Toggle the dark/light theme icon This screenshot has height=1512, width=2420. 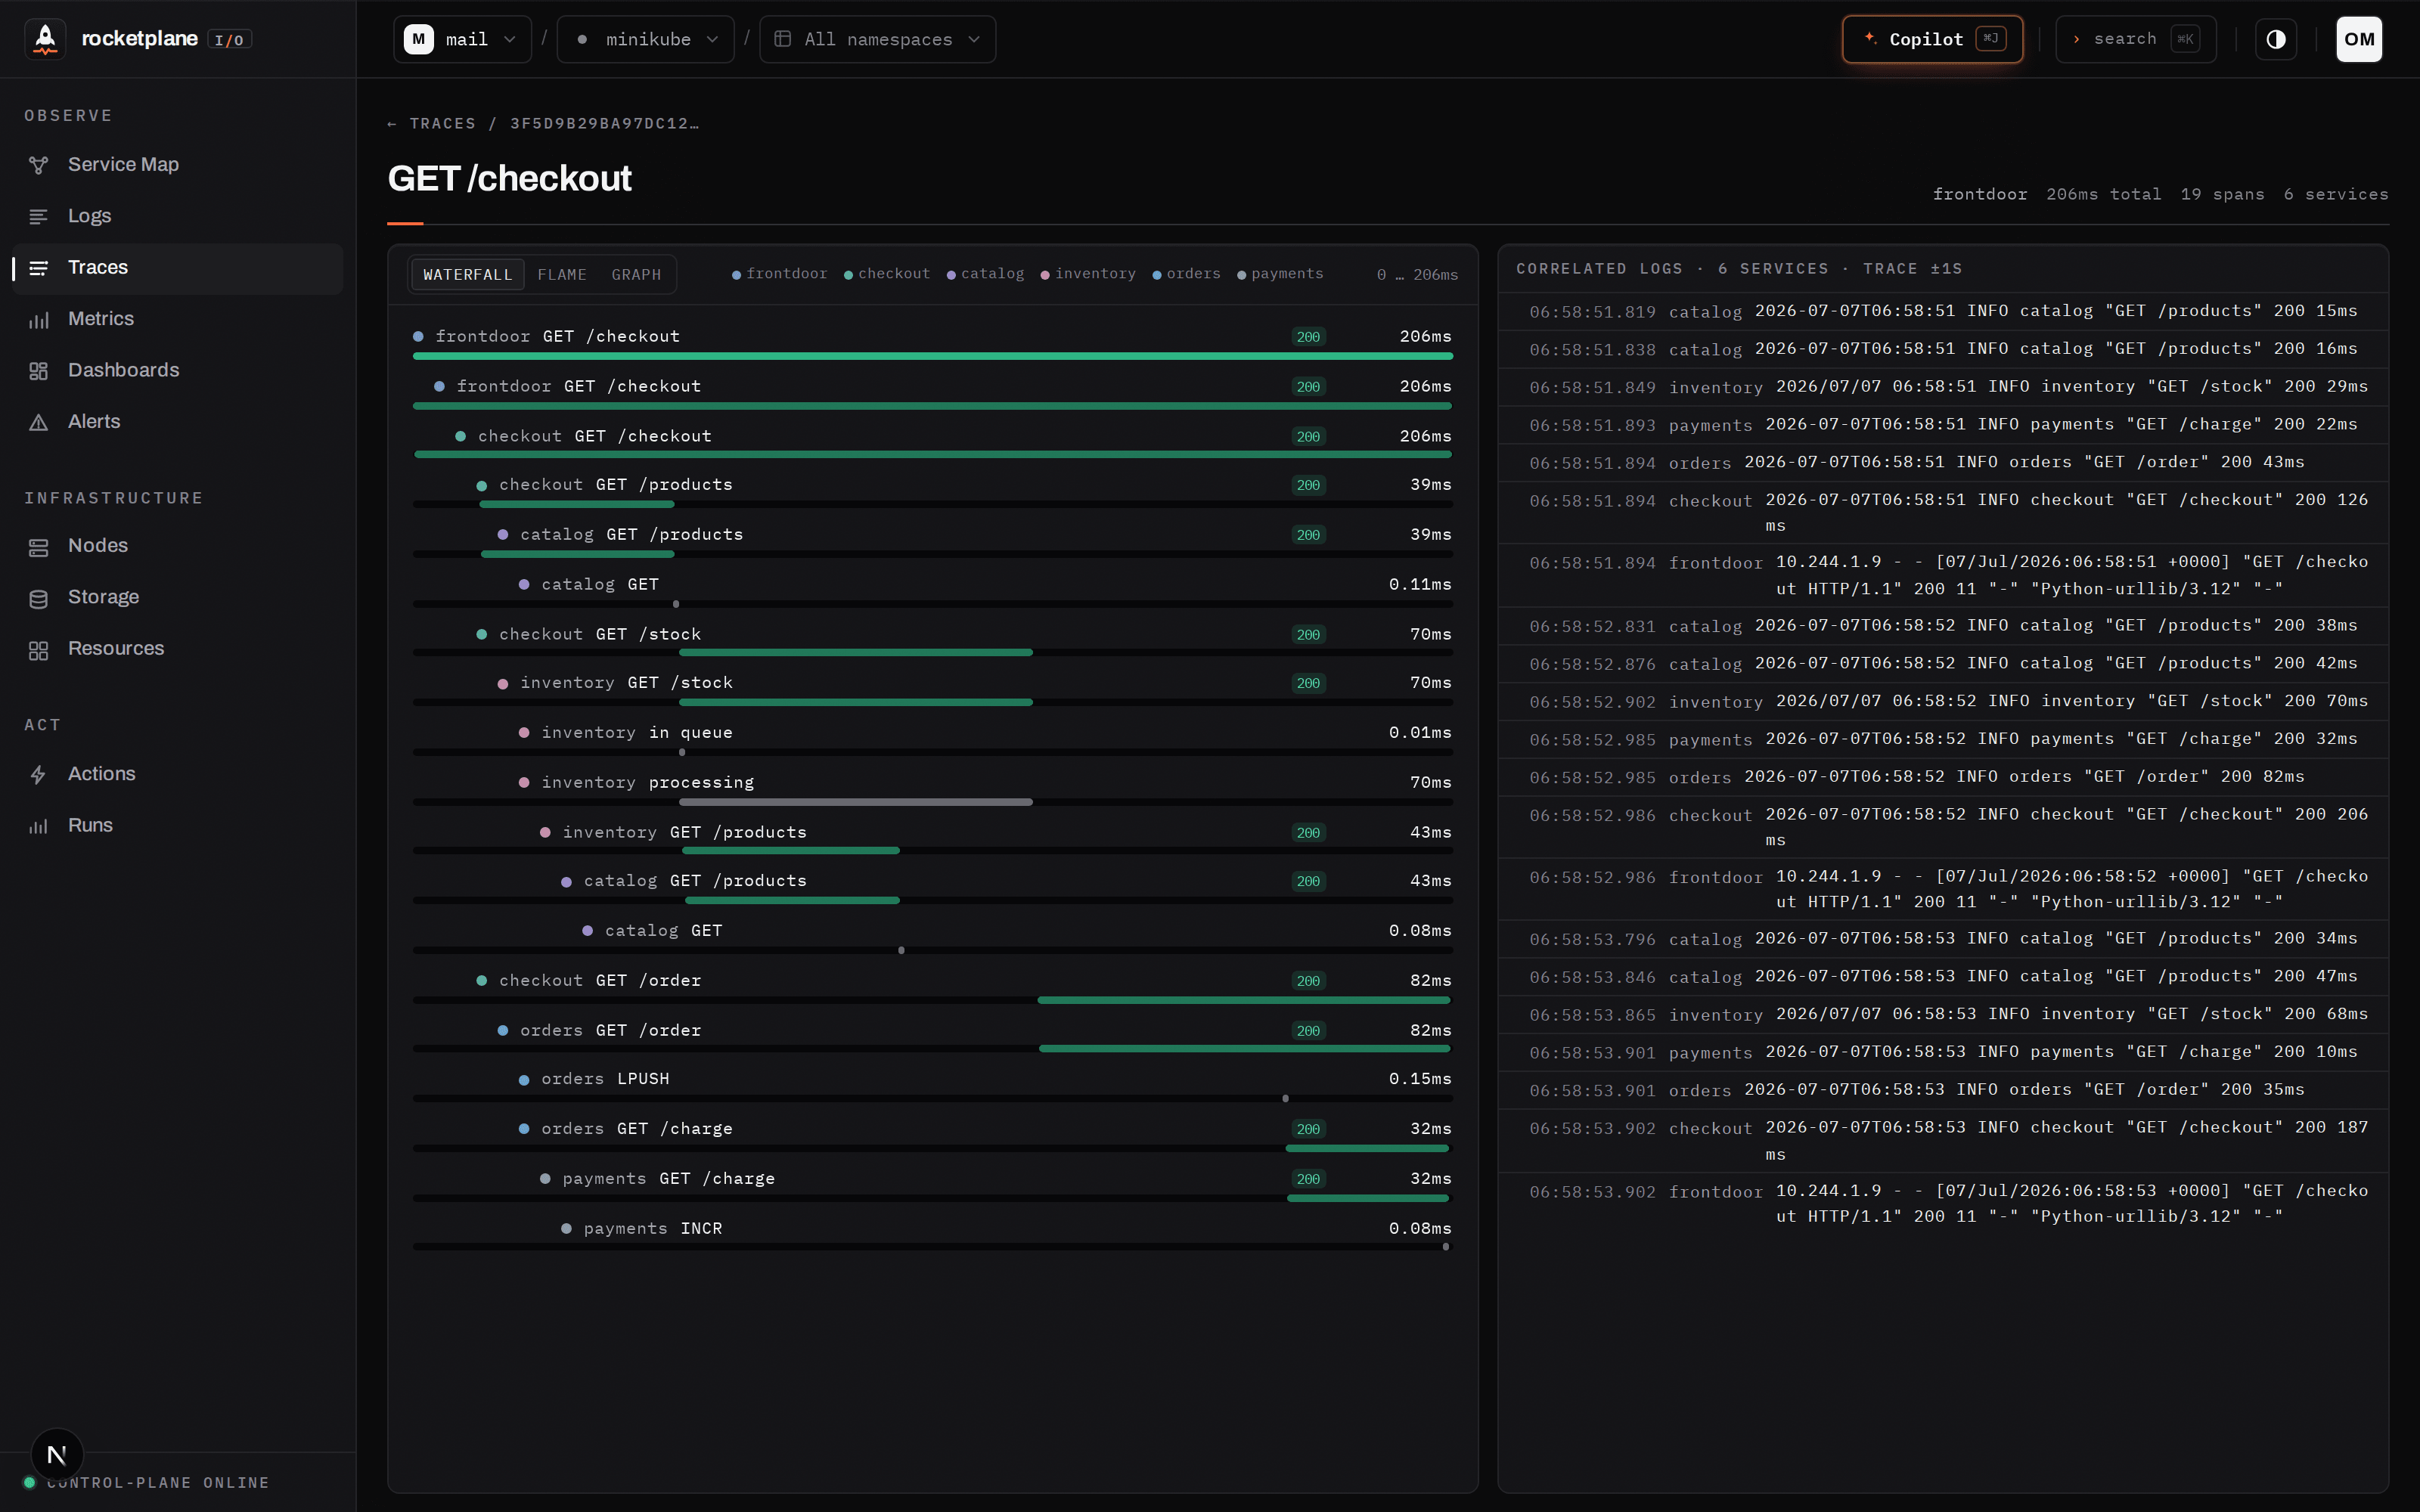pos(2276,39)
